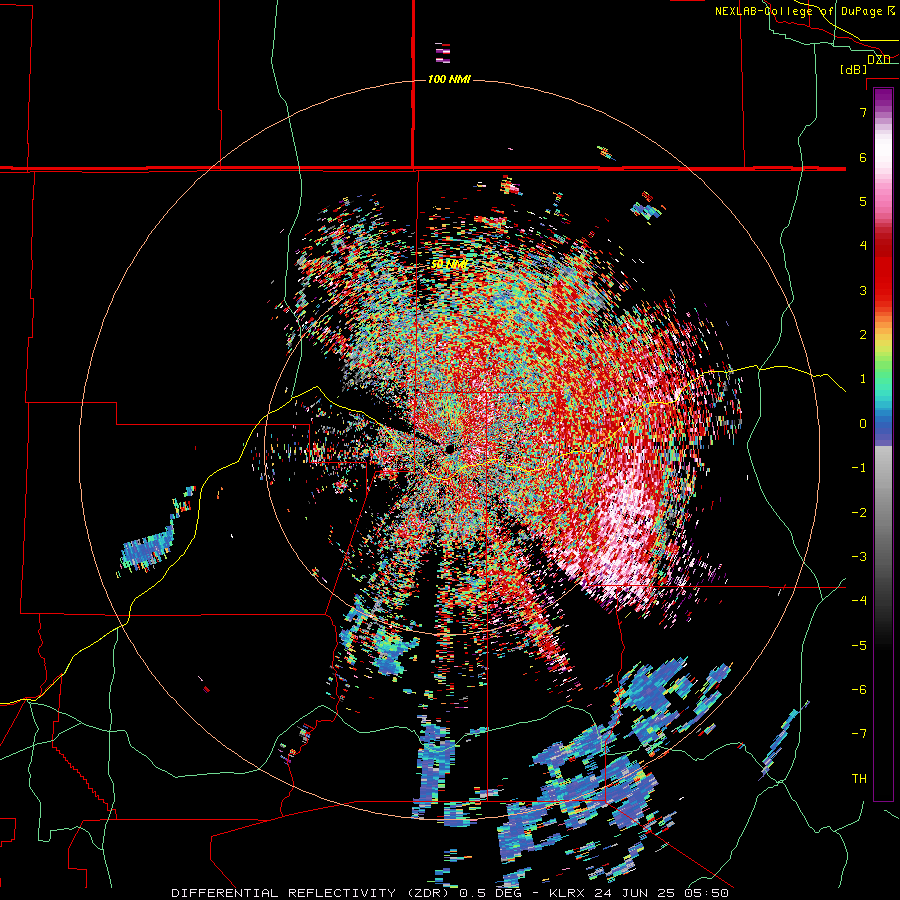Click the '6' value on the dB scale

[x=863, y=157]
